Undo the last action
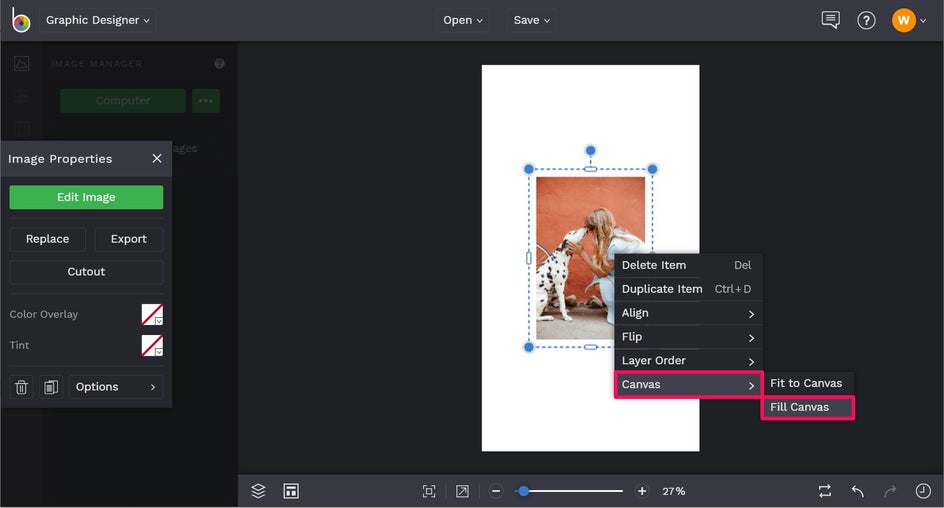 [858, 491]
